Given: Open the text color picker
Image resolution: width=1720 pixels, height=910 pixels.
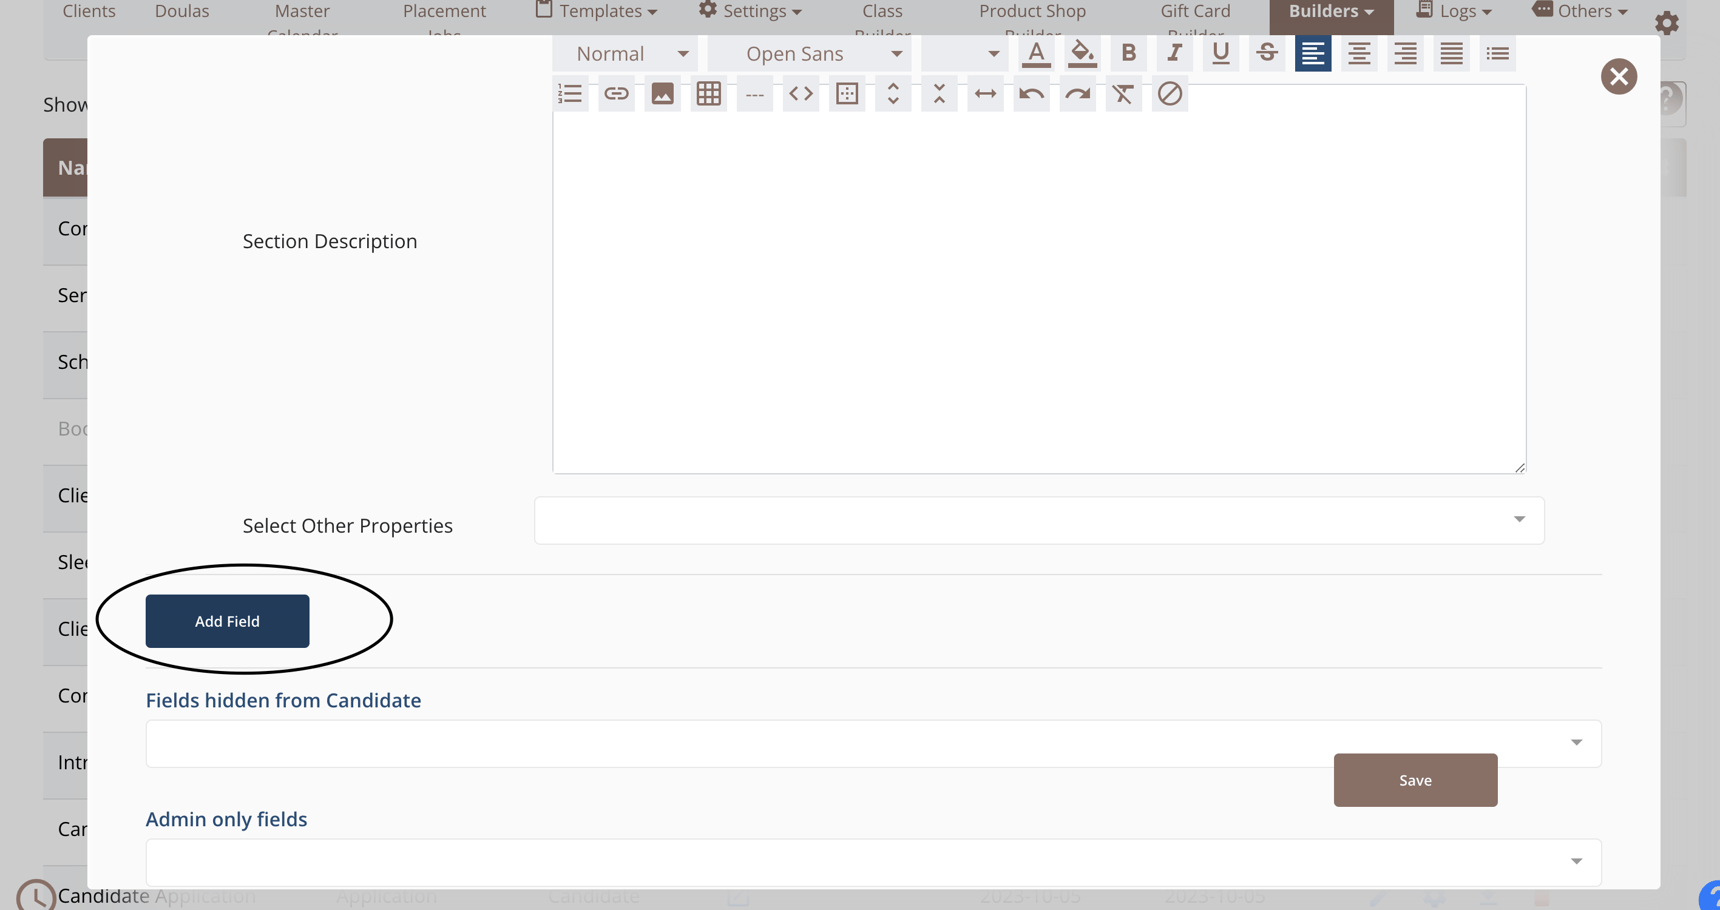Looking at the screenshot, I should (x=1036, y=53).
